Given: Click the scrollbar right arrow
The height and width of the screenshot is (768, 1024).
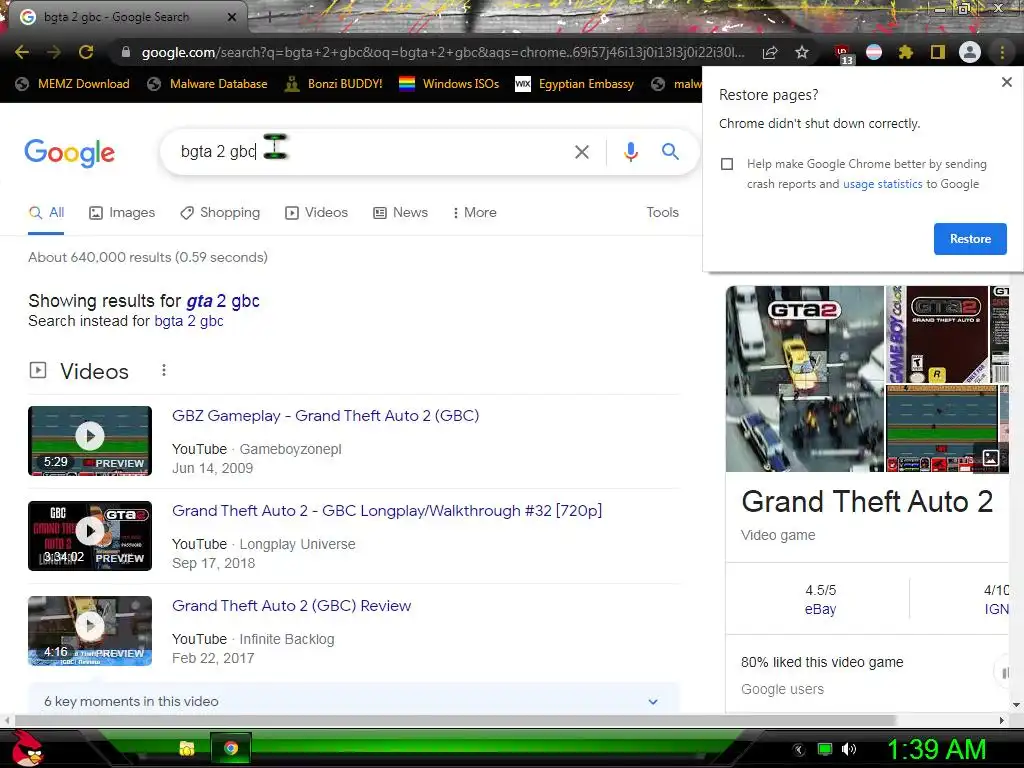Looking at the screenshot, I should pyautogui.click(x=1001, y=720).
